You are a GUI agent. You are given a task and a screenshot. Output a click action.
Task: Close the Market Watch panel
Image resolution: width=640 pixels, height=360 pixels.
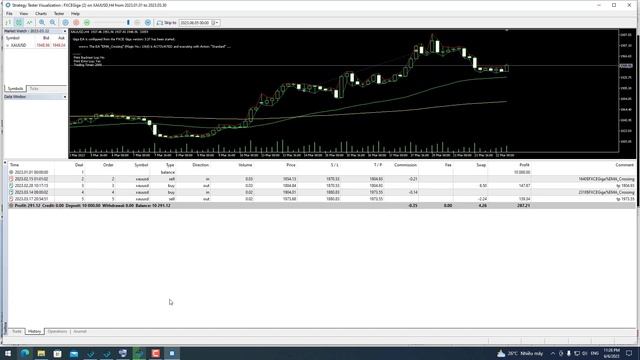[x=64, y=31]
